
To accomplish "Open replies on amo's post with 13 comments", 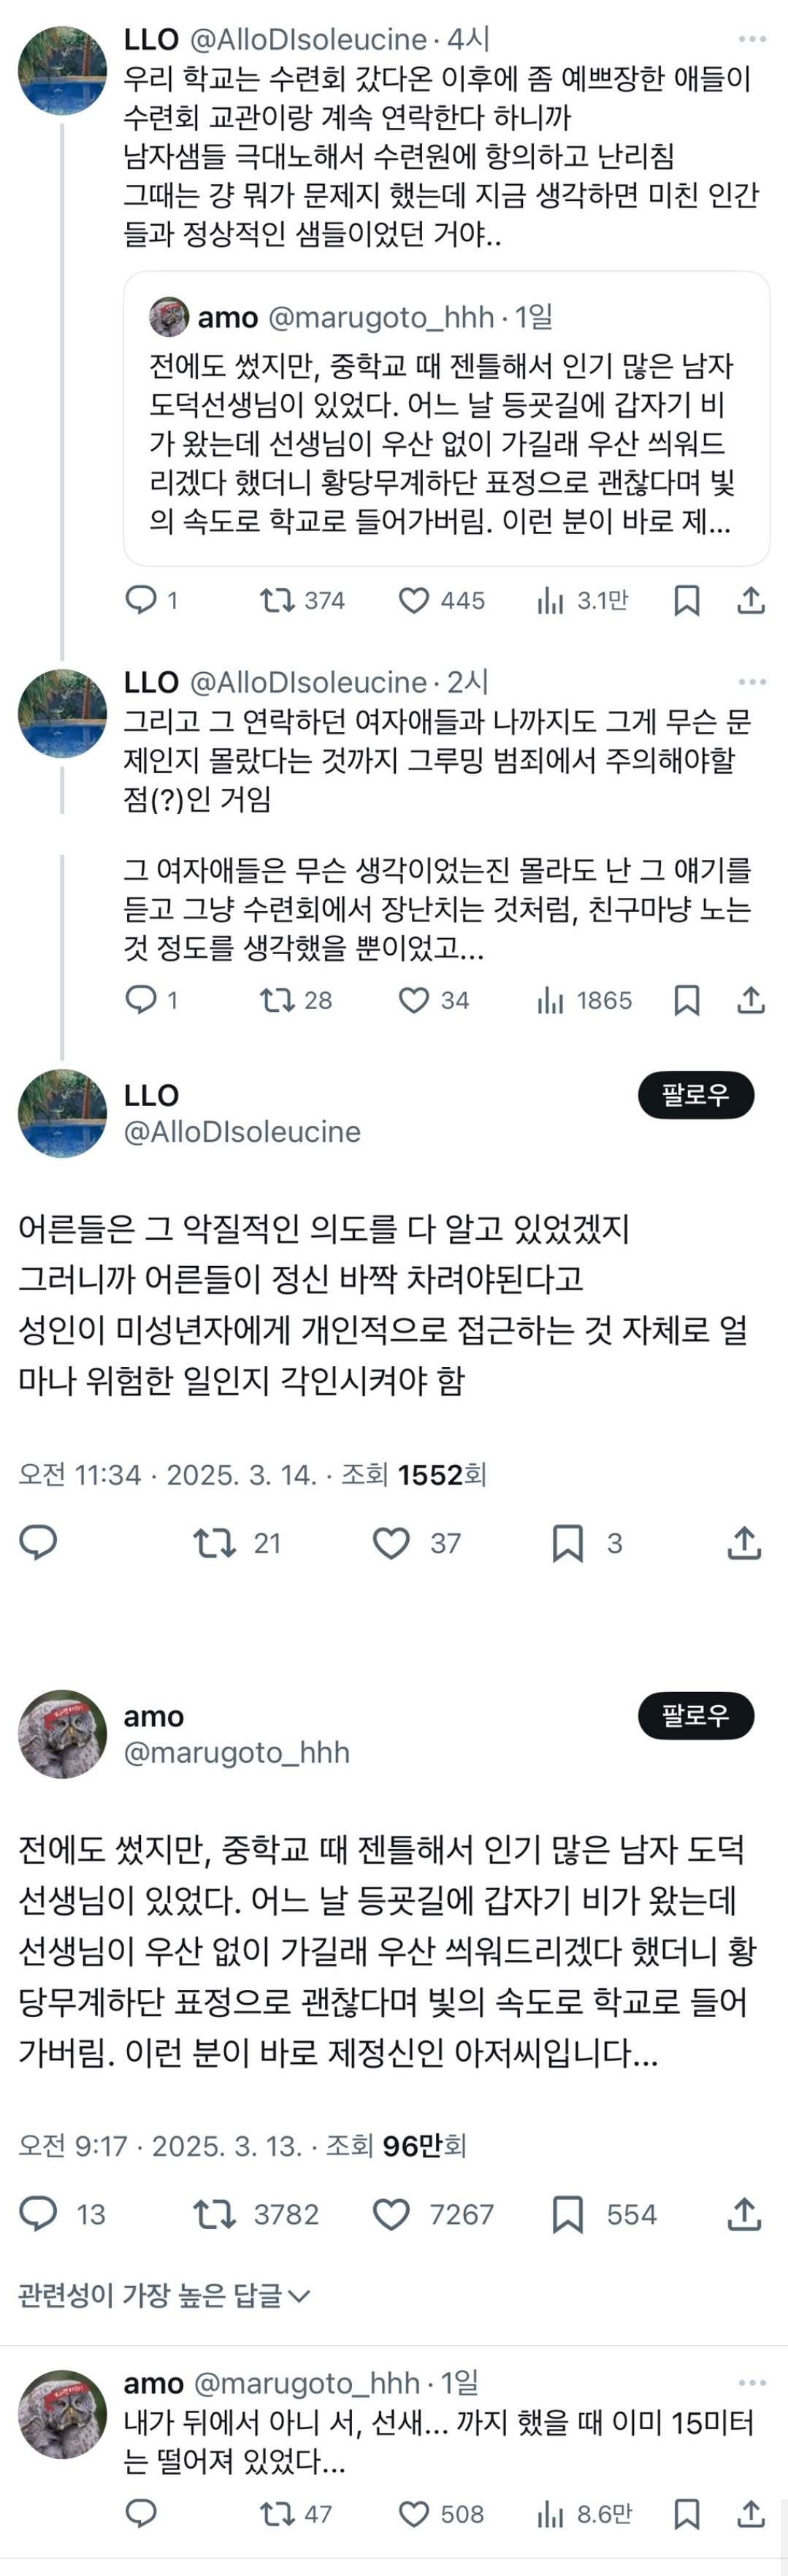I will pos(39,2214).
